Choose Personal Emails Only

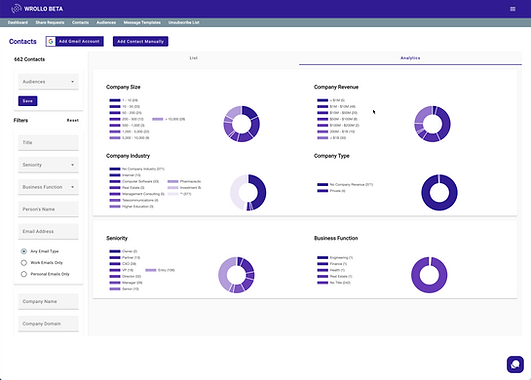(24, 274)
